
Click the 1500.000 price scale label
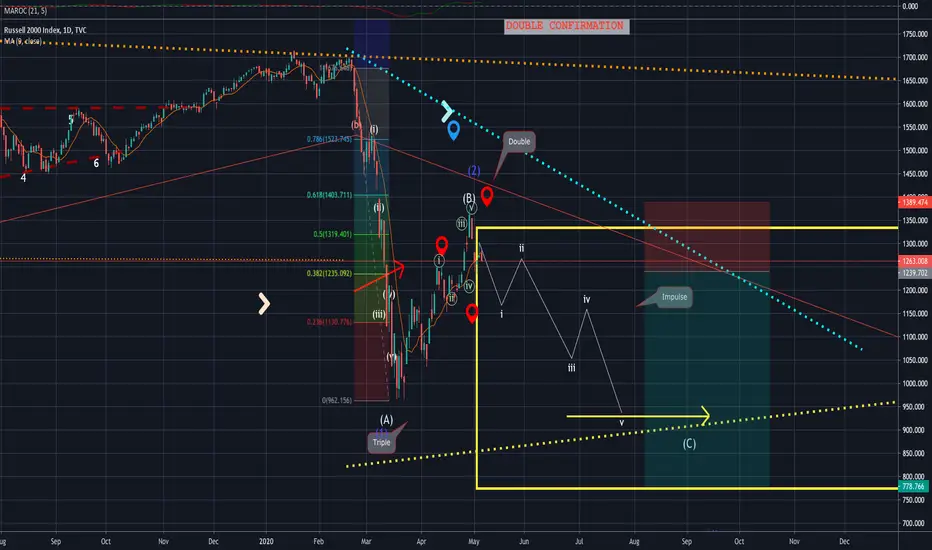[x=915, y=151]
